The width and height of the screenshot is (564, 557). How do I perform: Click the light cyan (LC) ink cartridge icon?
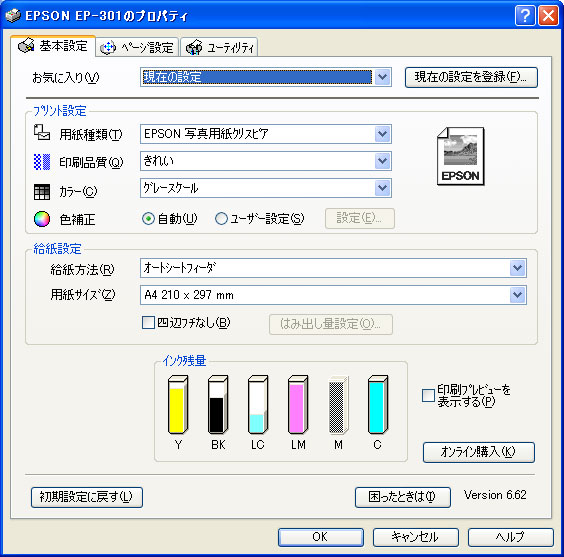[x=258, y=405]
